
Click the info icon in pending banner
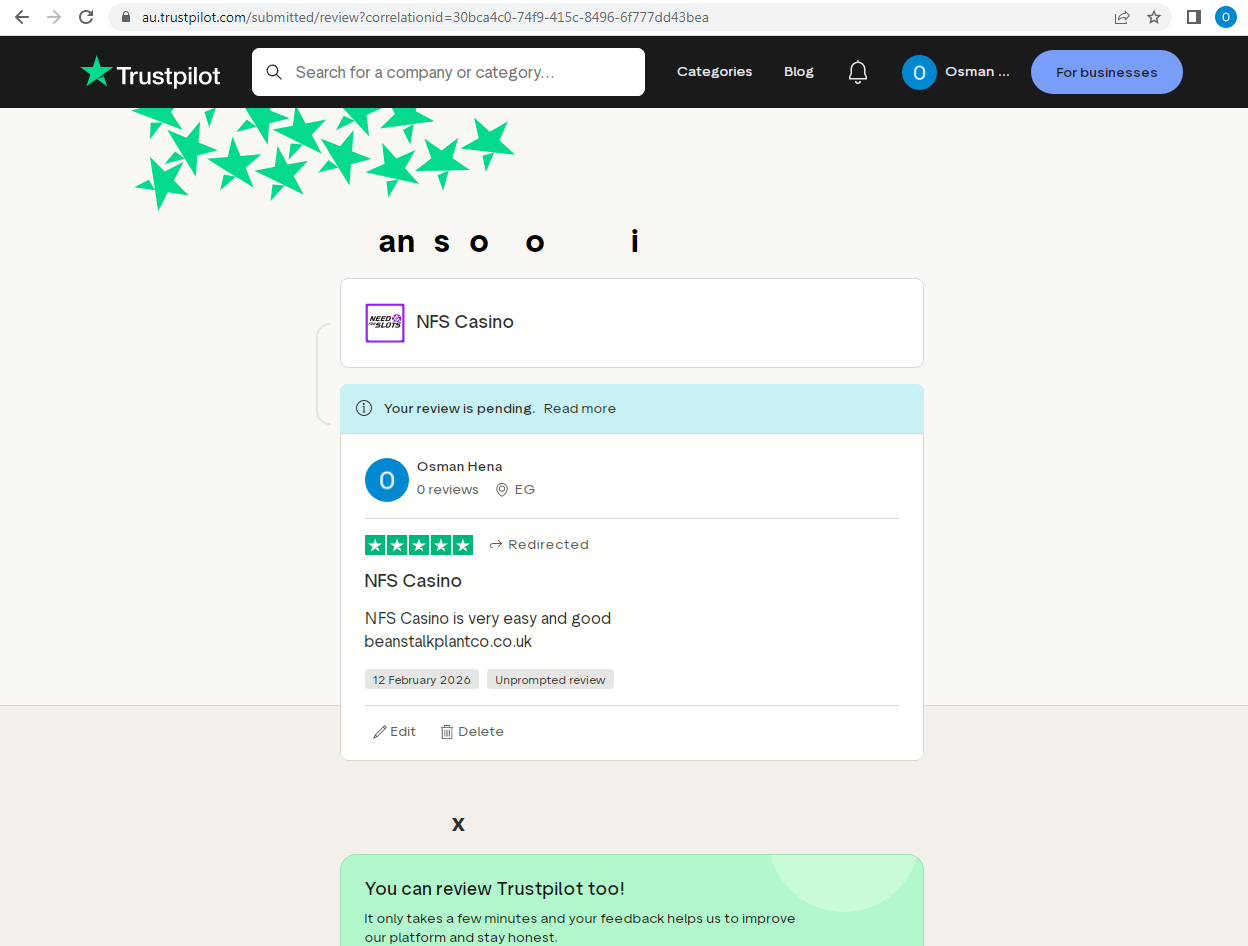tap(364, 408)
